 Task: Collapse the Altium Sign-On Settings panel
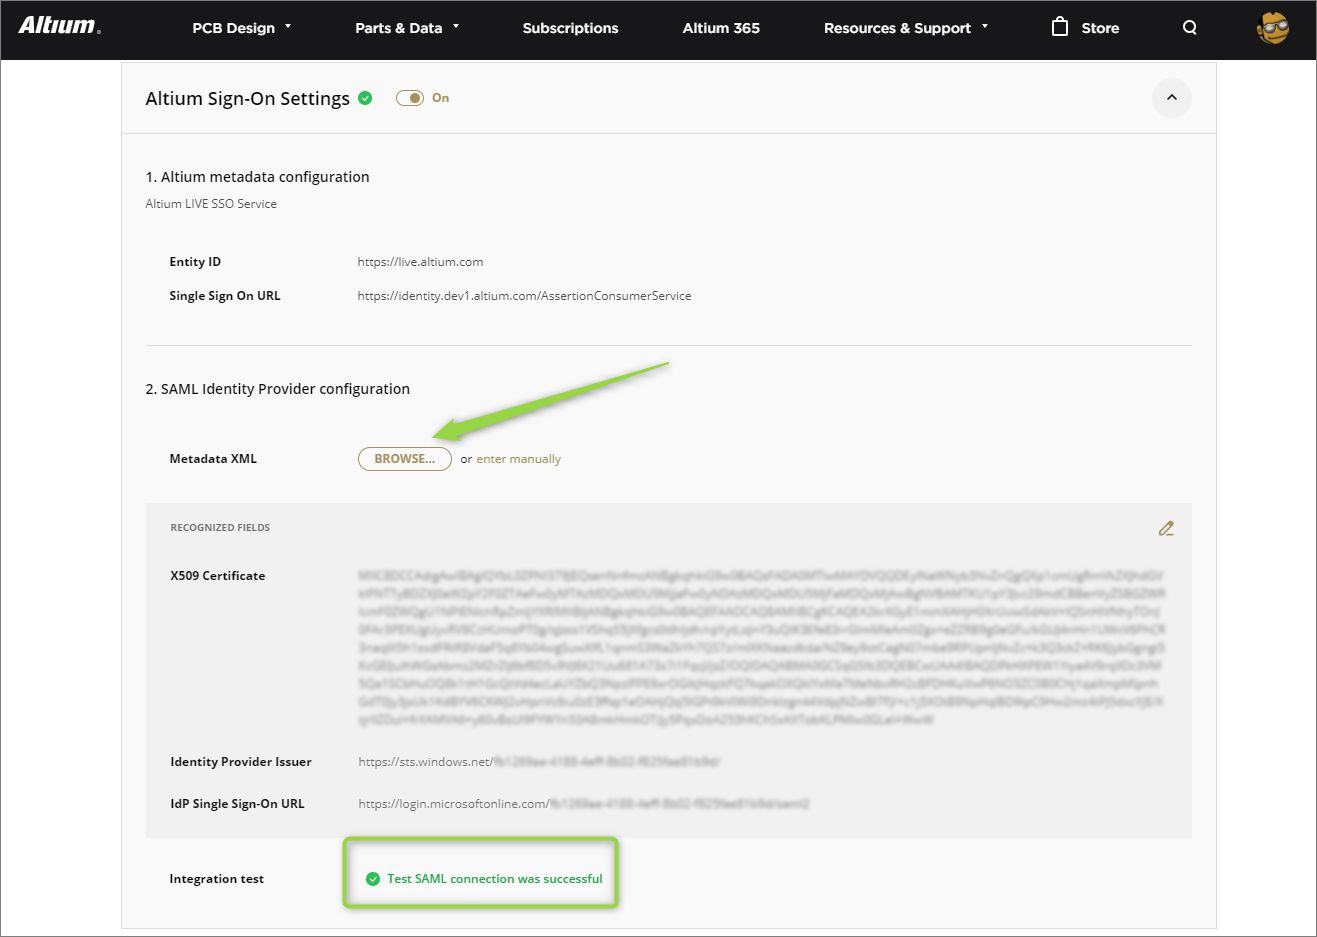[1171, 98]
